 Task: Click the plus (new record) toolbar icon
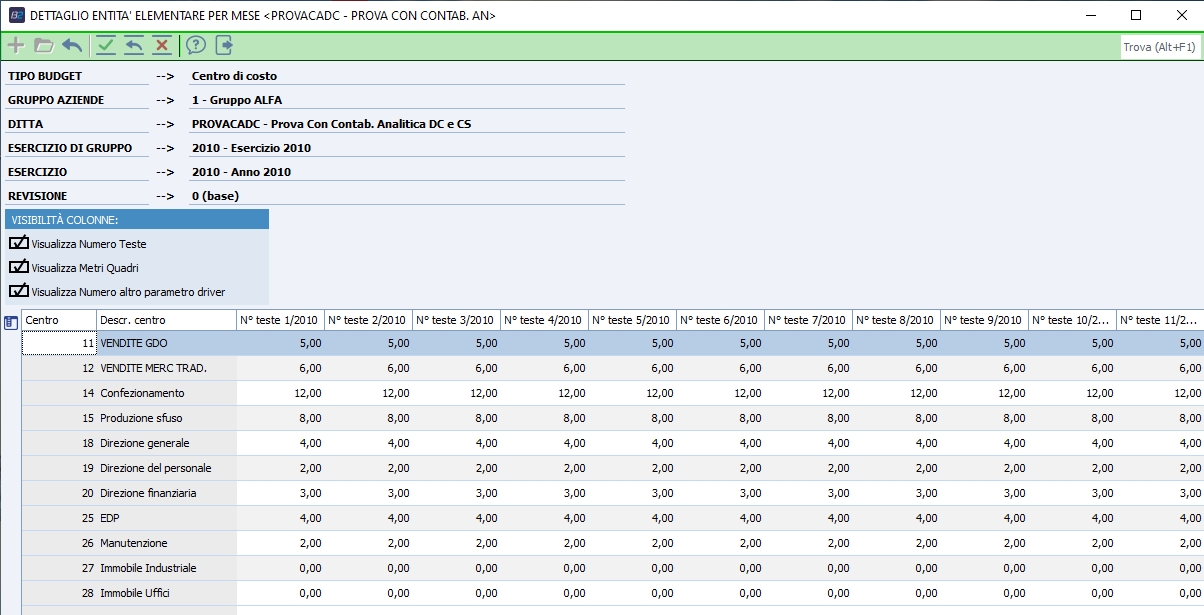pos(16,45)
